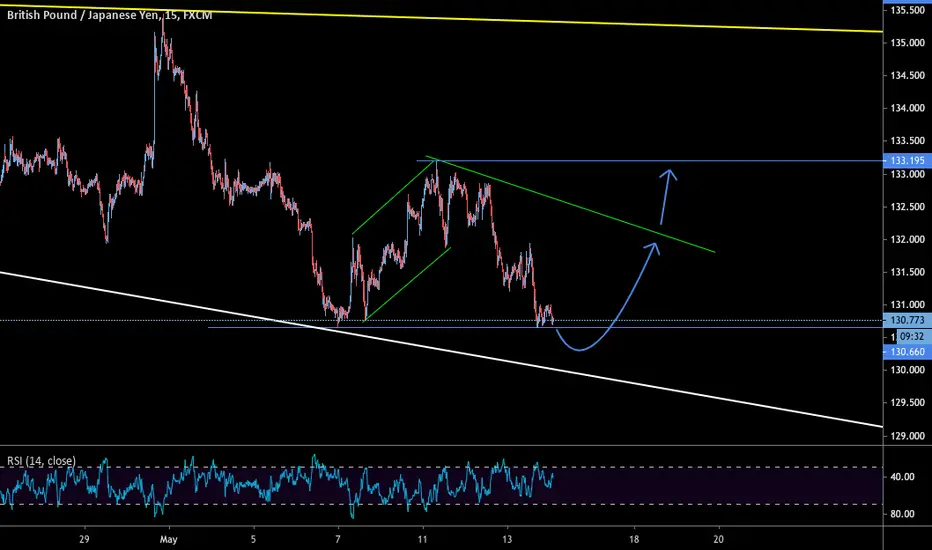Click the blue RSI line plot
Screen dimensions: 932x550
point(276,485)
